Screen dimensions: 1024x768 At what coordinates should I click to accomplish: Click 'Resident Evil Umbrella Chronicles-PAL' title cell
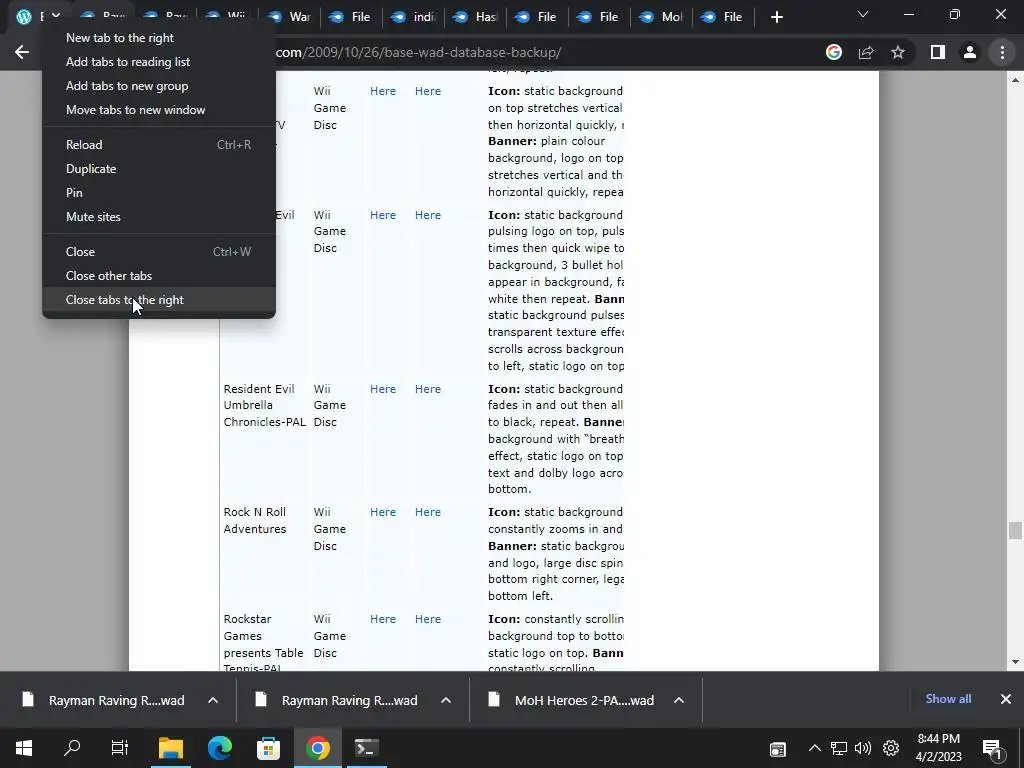point(264,406)
